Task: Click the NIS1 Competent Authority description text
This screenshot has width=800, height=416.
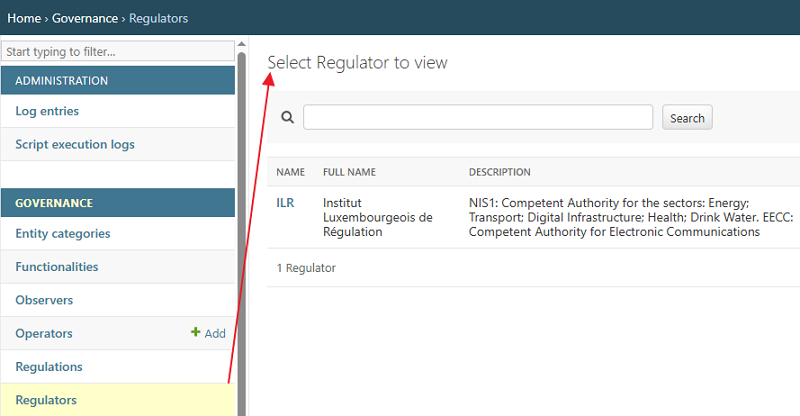Action: click(631, 217)
